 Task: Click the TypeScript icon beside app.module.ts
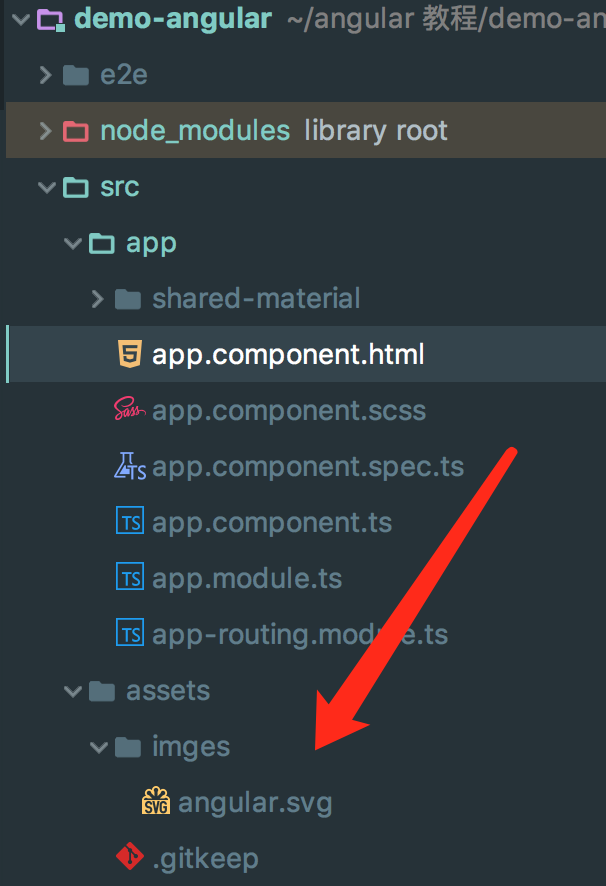[129, 578]
